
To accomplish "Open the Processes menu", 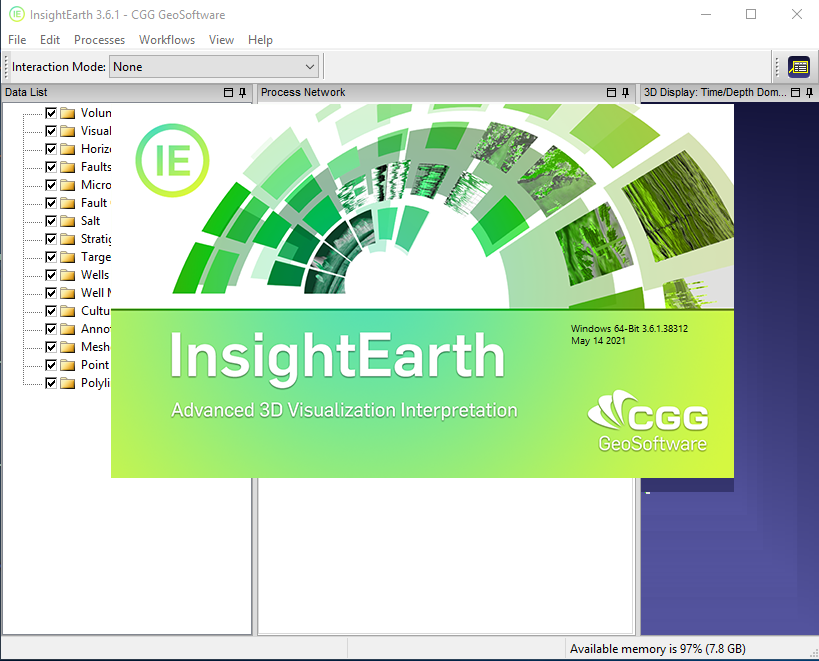I will coord(100,40).
